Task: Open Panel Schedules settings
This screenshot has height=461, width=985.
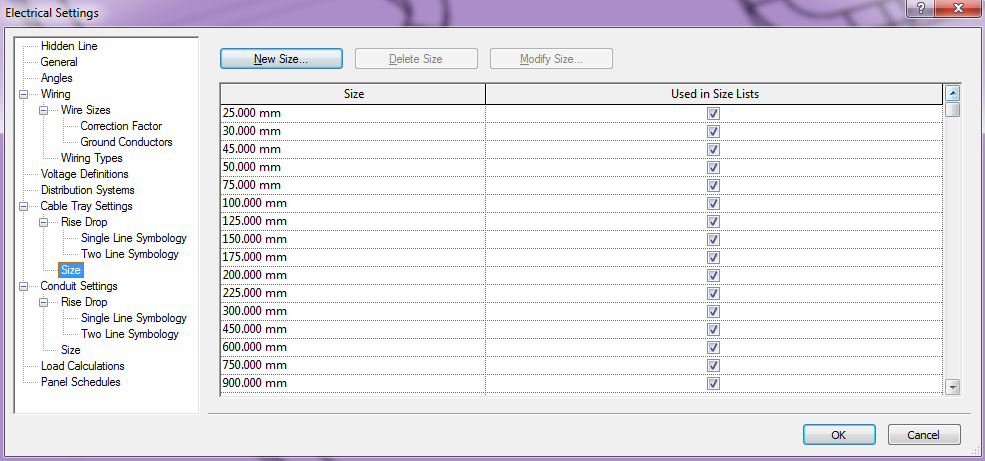Action: (x=80, y=382)
